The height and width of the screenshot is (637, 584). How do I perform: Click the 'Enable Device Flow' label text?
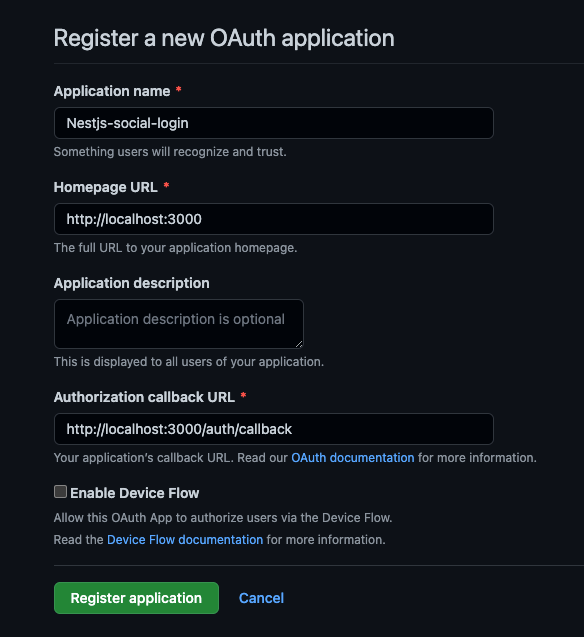[x=134, y=493]
